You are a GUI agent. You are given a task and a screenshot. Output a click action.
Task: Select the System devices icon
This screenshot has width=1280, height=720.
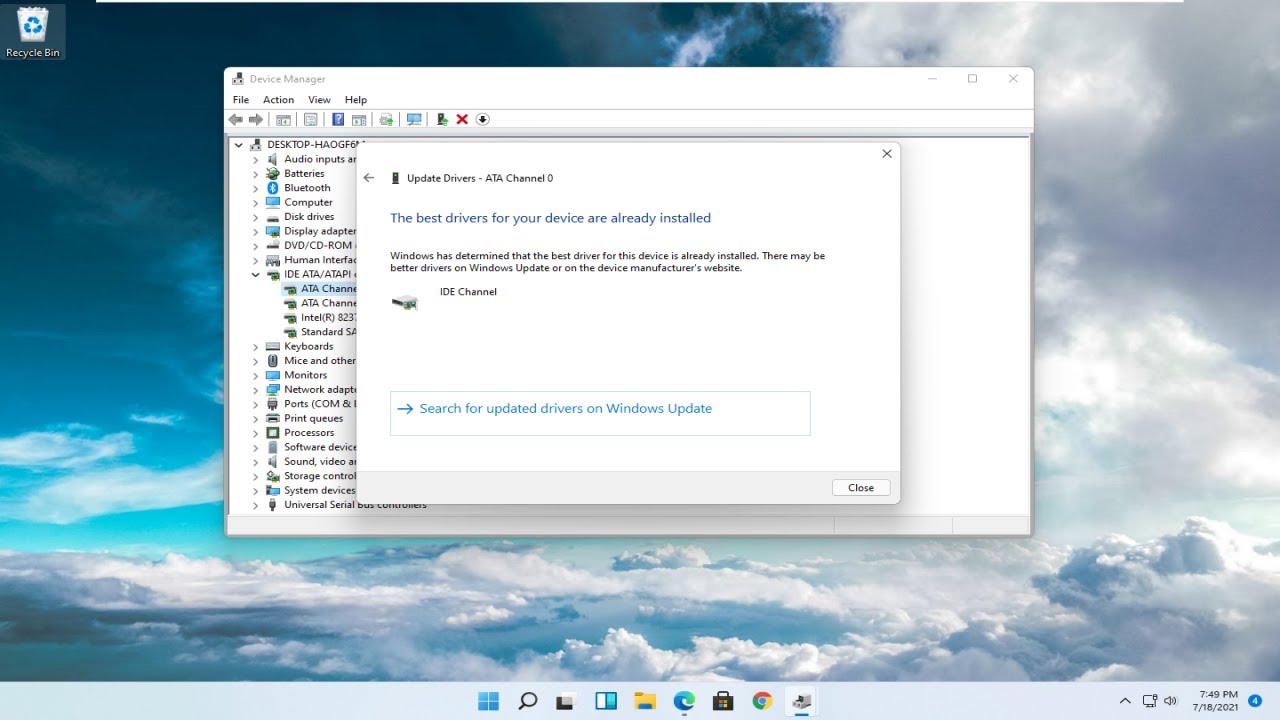[x=272, y=491]
